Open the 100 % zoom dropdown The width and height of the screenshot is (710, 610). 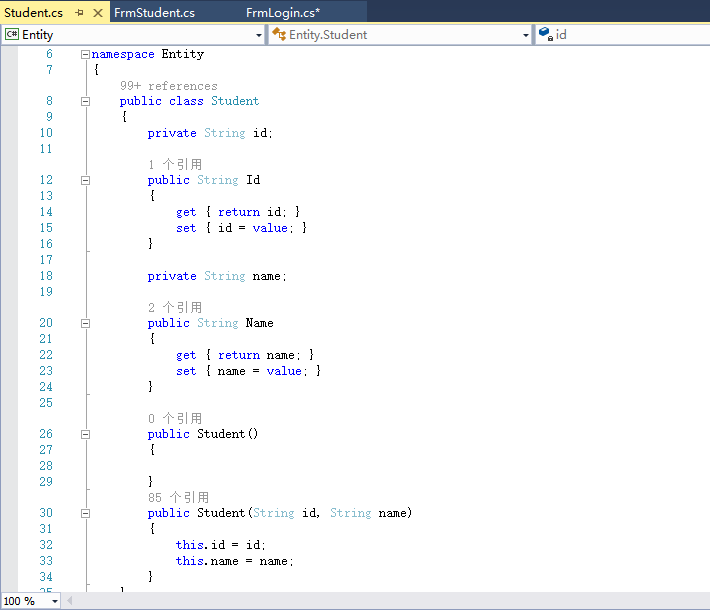(x=55, y=601)
